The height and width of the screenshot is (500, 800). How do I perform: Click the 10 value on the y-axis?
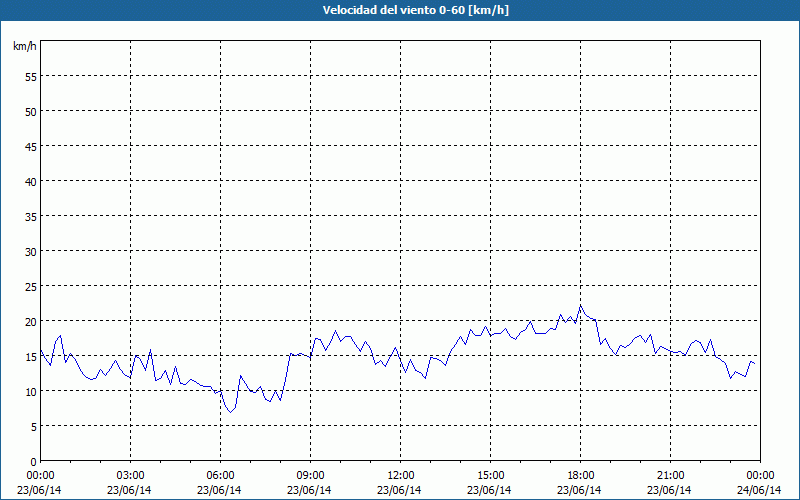tap(31, 391)
